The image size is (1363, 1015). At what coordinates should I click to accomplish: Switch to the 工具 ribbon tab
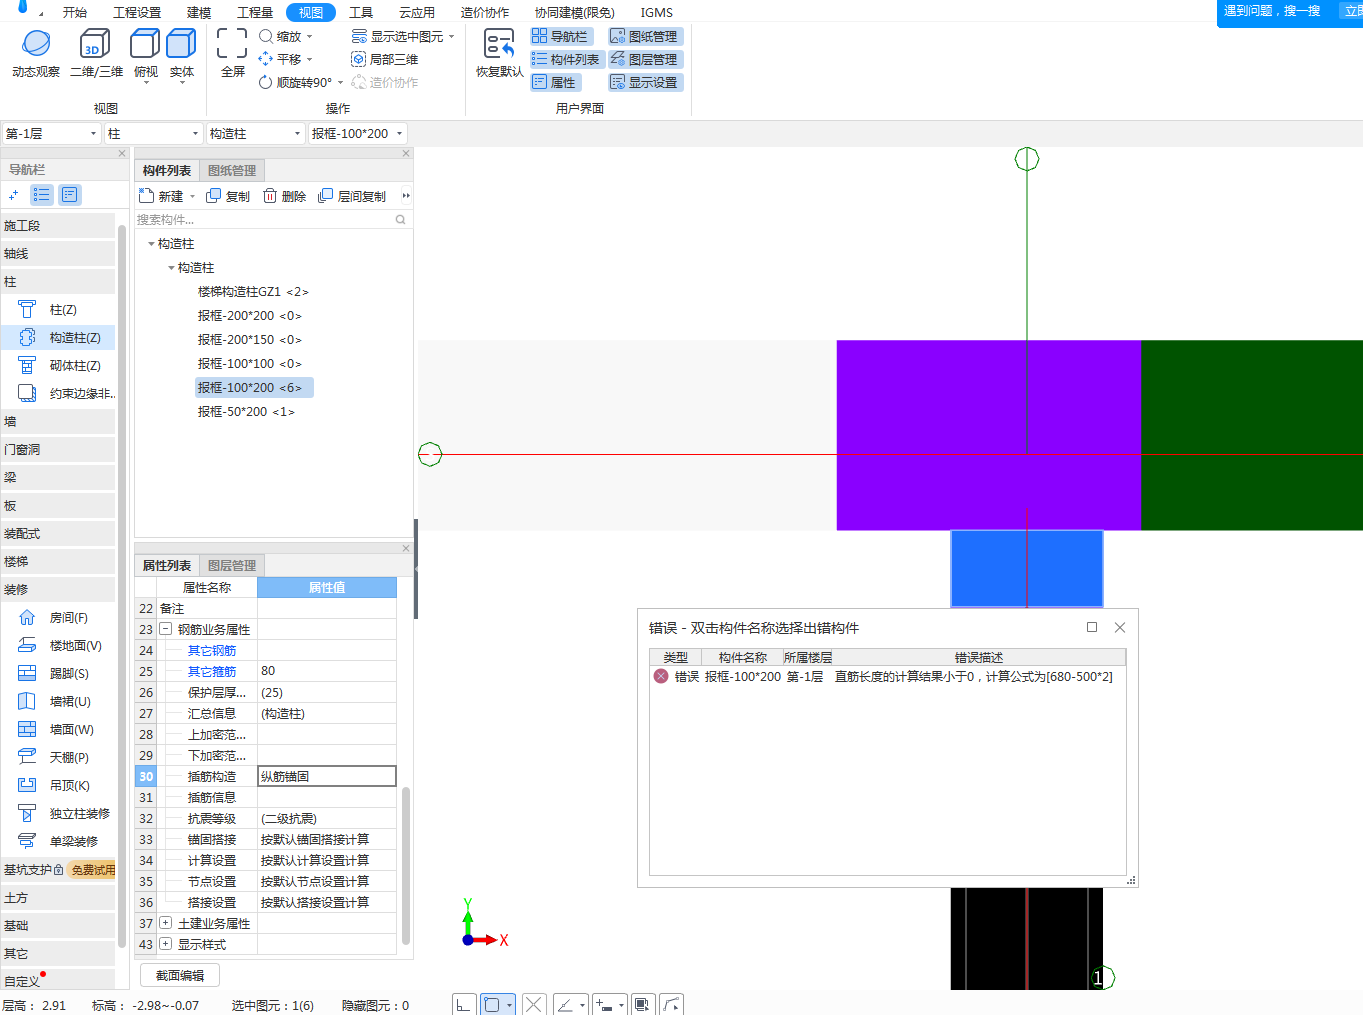point(361,12)
